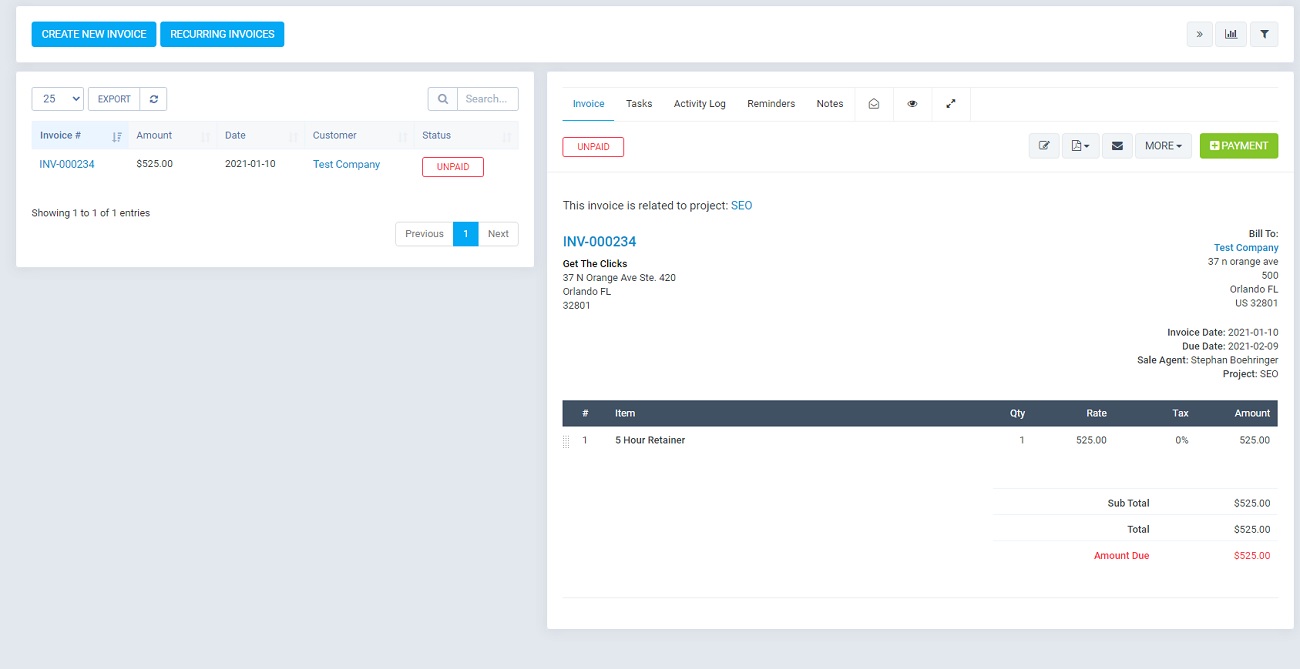Open the emails tracking open-envelope tab icon

[x=873, y=104]
